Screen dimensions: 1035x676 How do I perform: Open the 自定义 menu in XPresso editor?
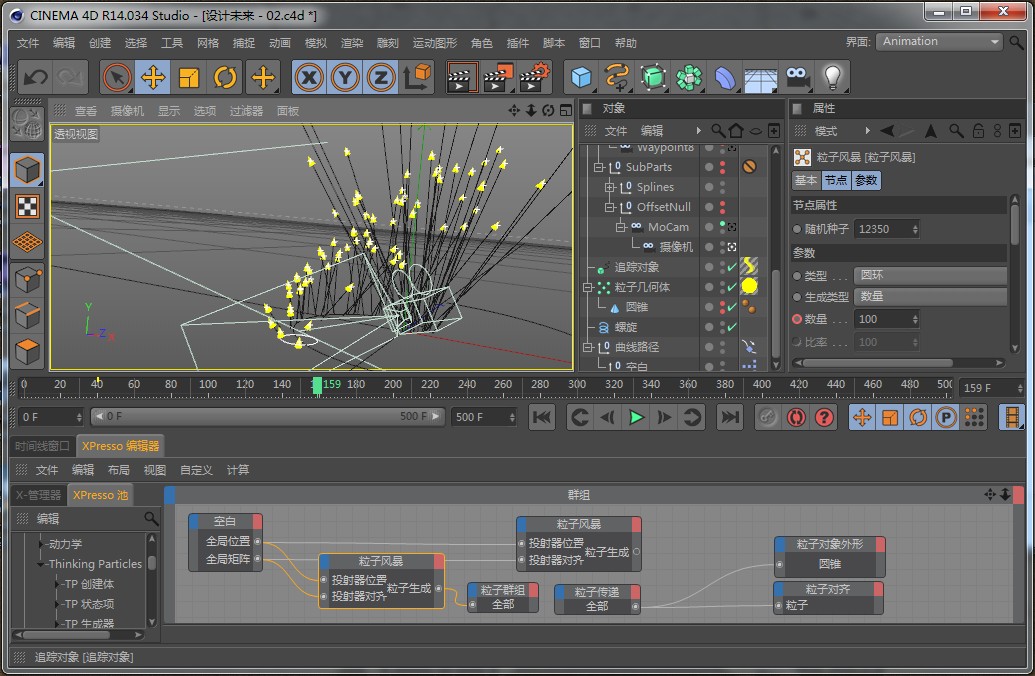[196, 470]
